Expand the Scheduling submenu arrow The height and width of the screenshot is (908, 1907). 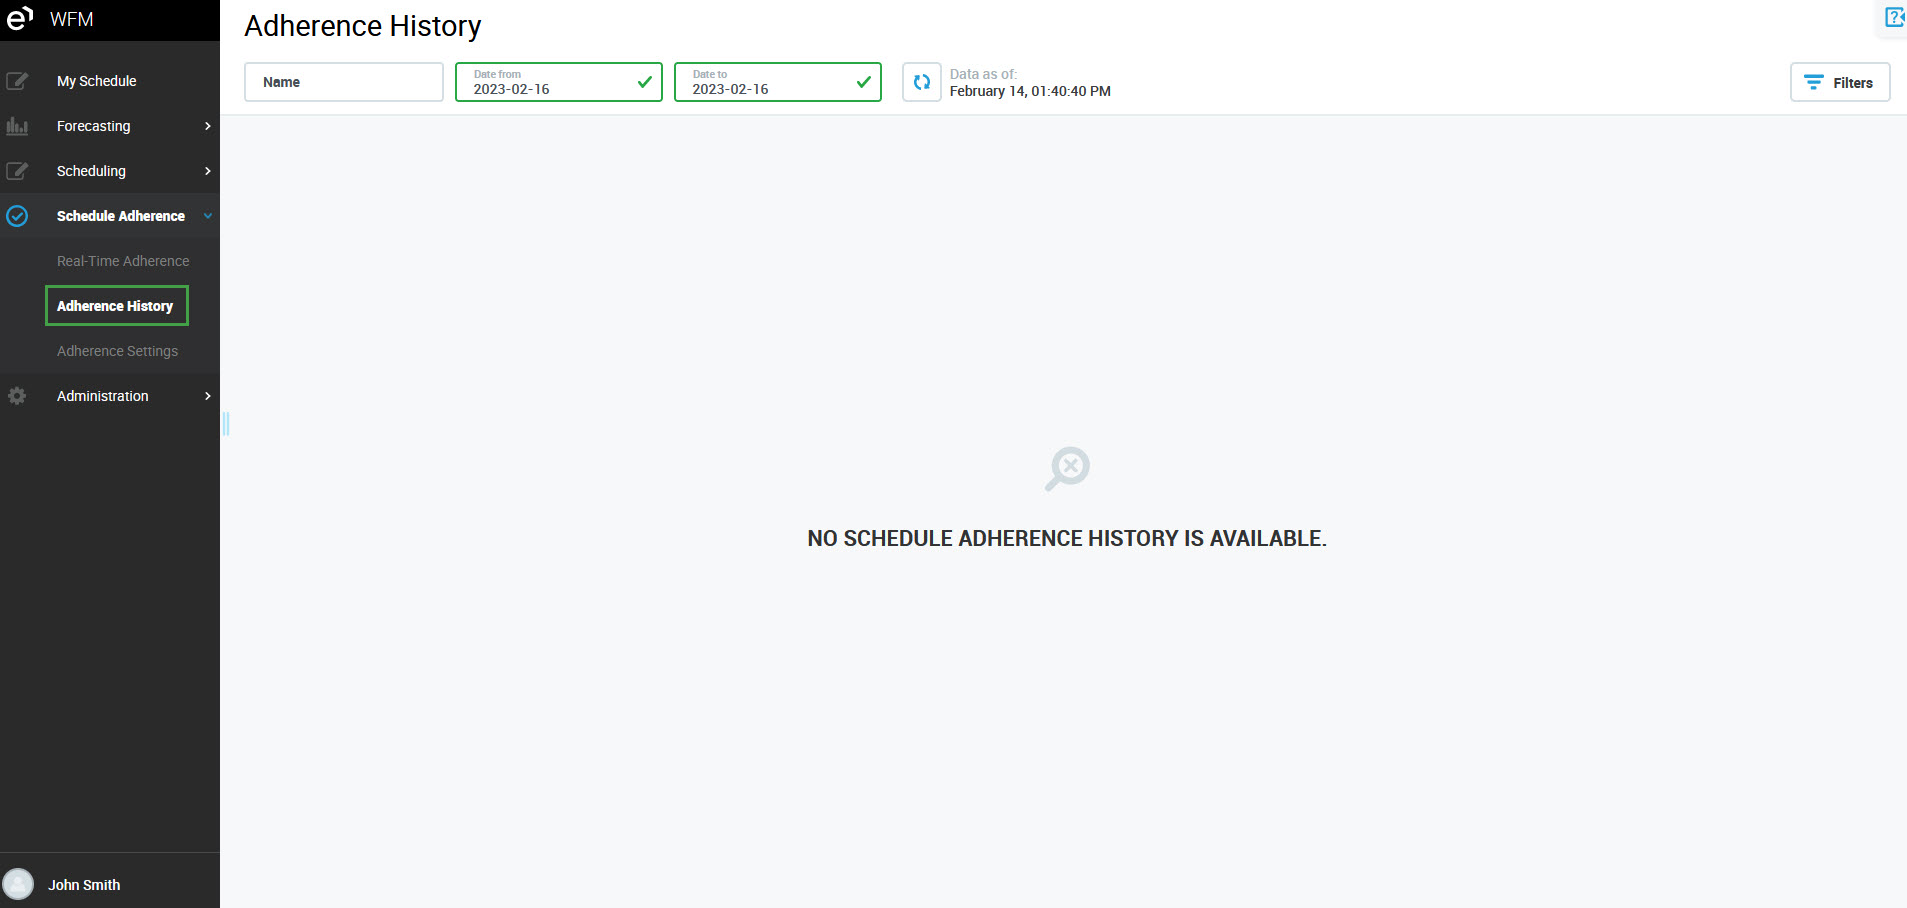coord(207,171)
